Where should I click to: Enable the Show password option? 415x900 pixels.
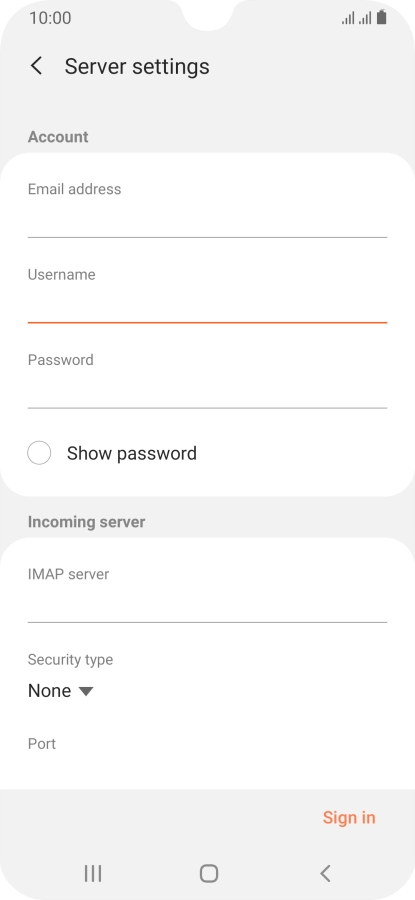pyautogui.click(x=39, y=453)
